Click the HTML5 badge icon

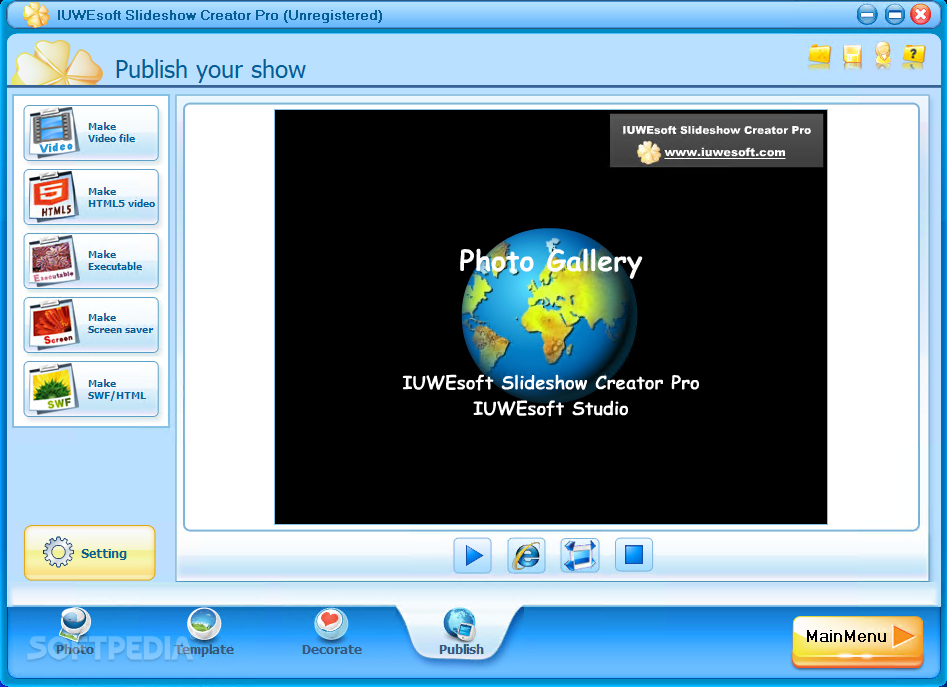click(54, 196)
